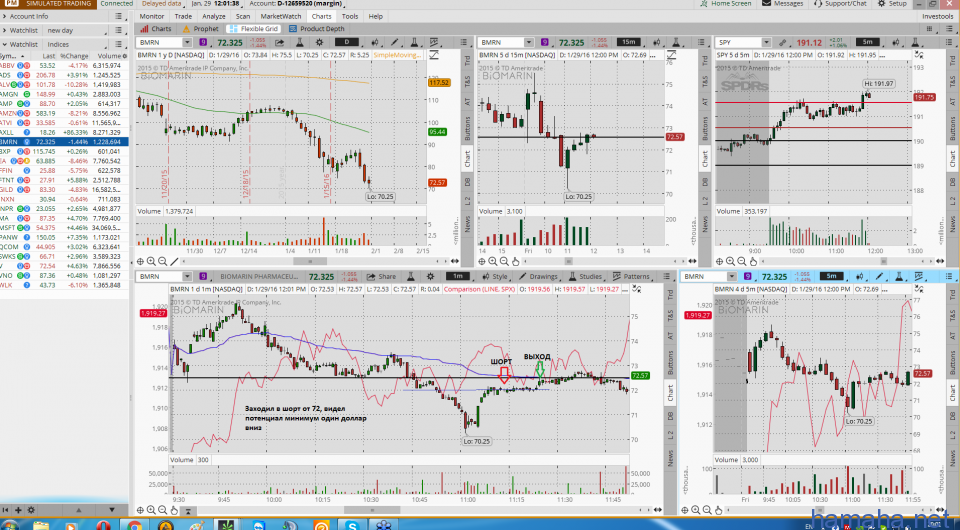960x530 pixels.
Task: Open BMRN symbol dropdown in daily chart
Action: (x=186, y=42)
